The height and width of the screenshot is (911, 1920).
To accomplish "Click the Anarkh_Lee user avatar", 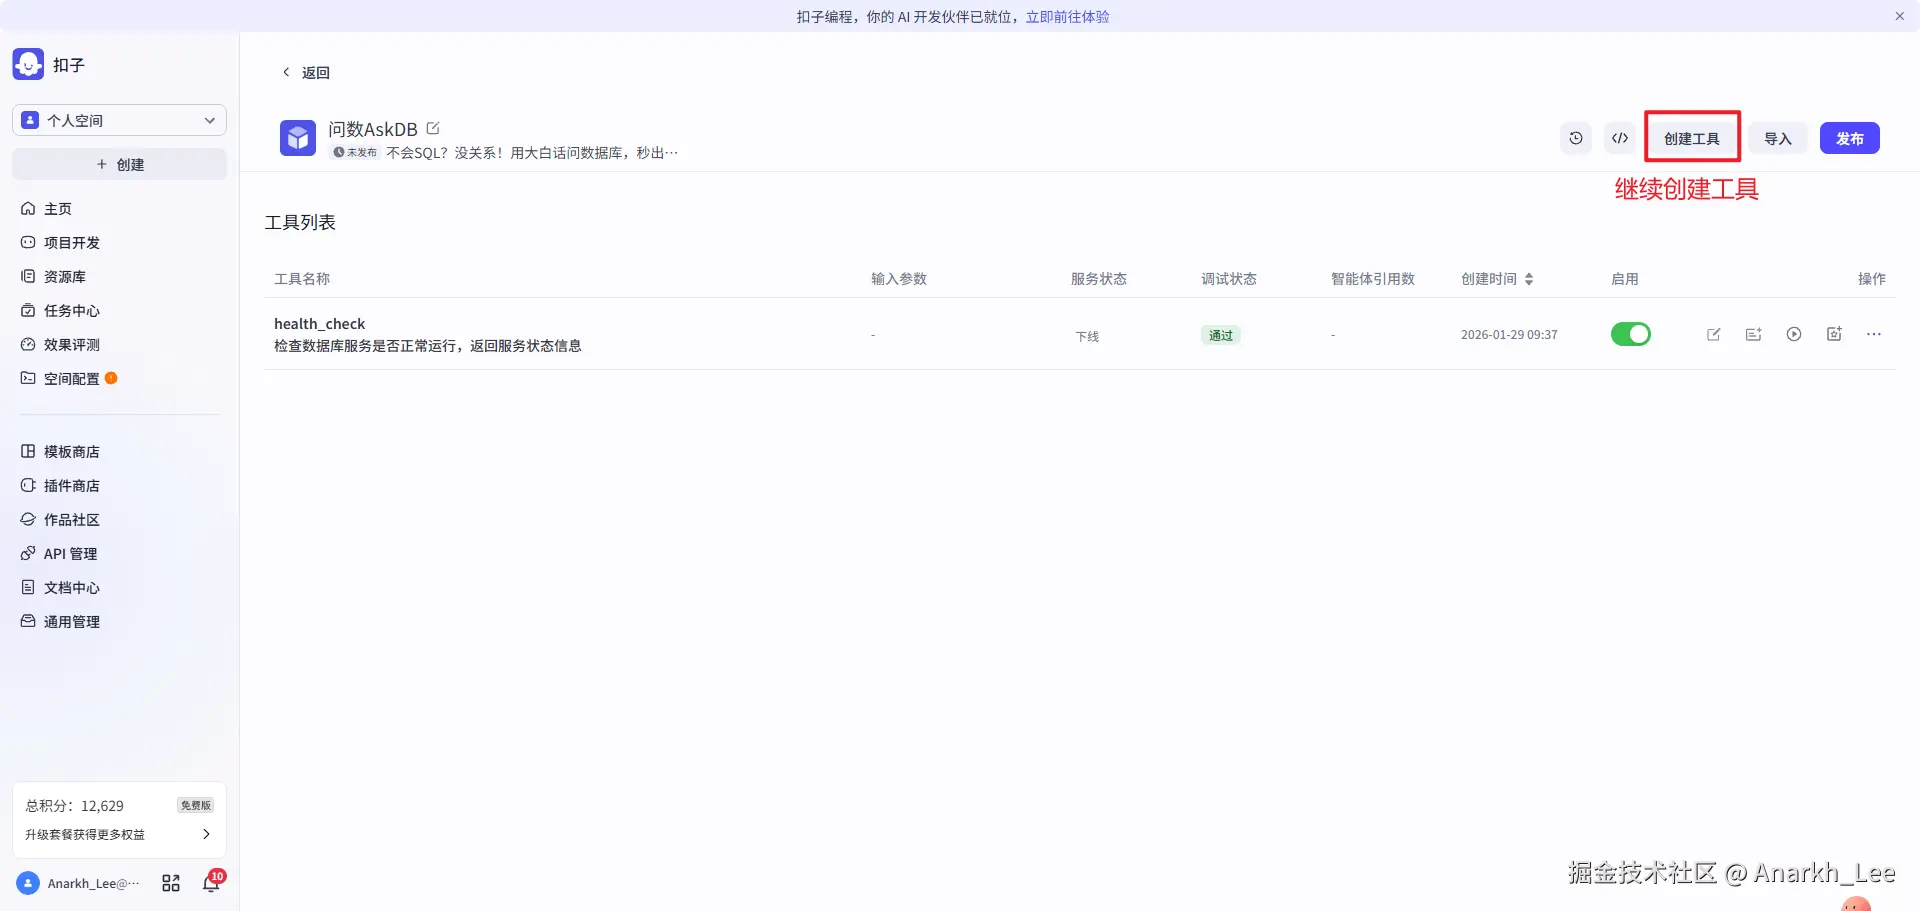I will [28, 883].
